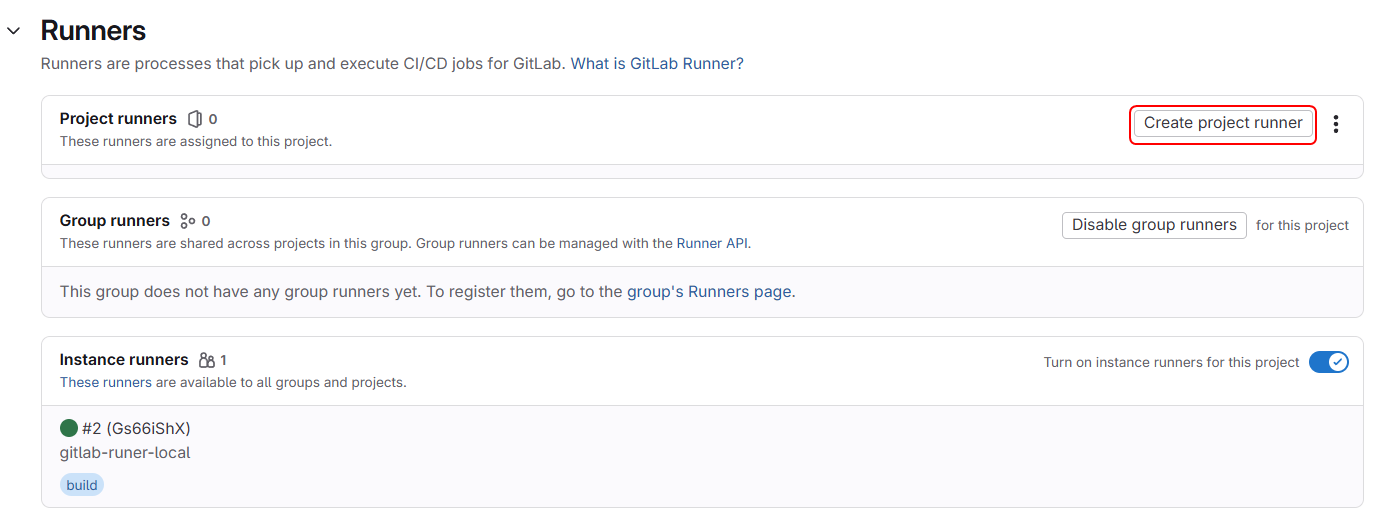Open runner #2 (Gs66iShX)
The image size is (1382, 527).
point(136,428)
